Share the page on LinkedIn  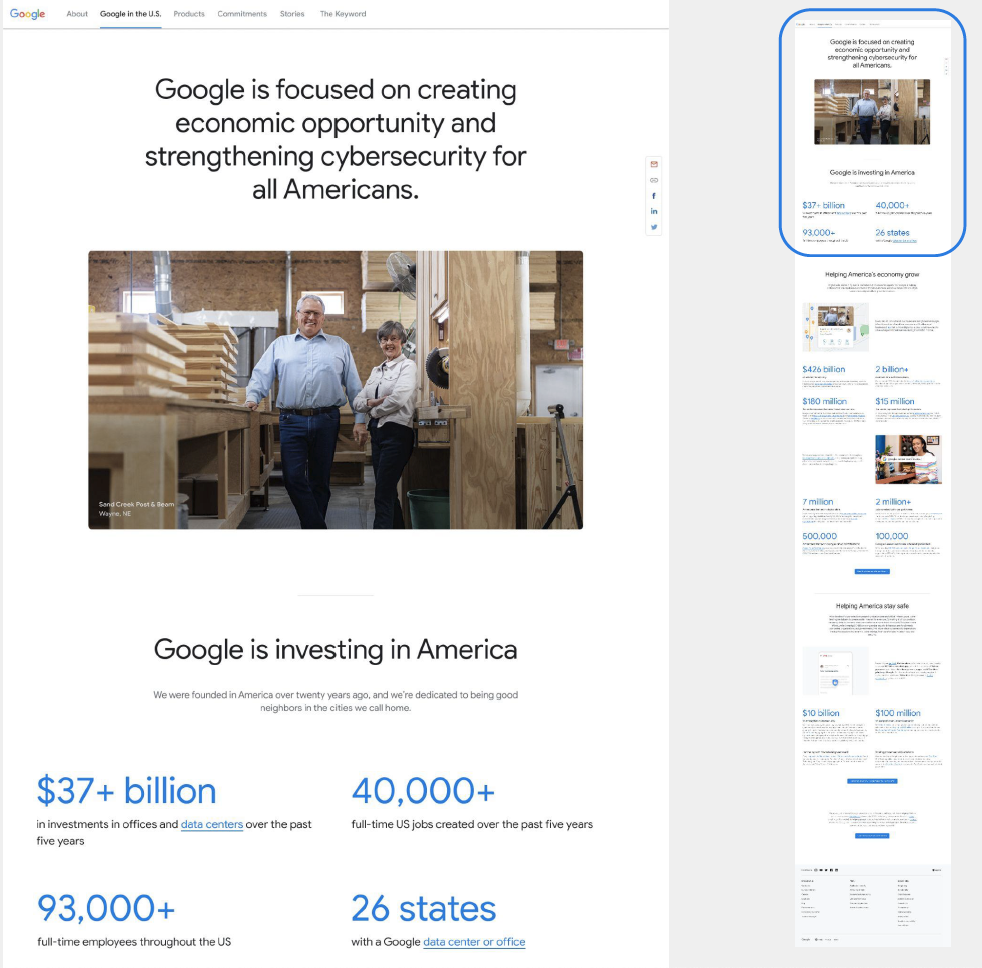(654, 212)
